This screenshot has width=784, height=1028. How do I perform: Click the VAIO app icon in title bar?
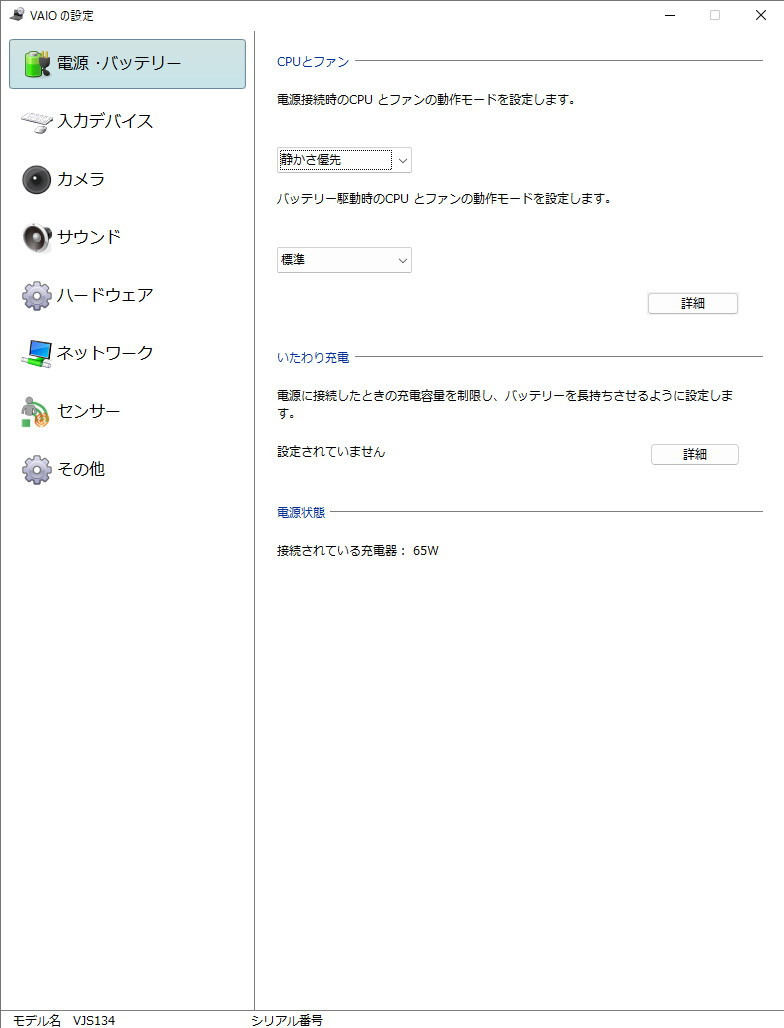pyautogui.click(x=17, y=14)
